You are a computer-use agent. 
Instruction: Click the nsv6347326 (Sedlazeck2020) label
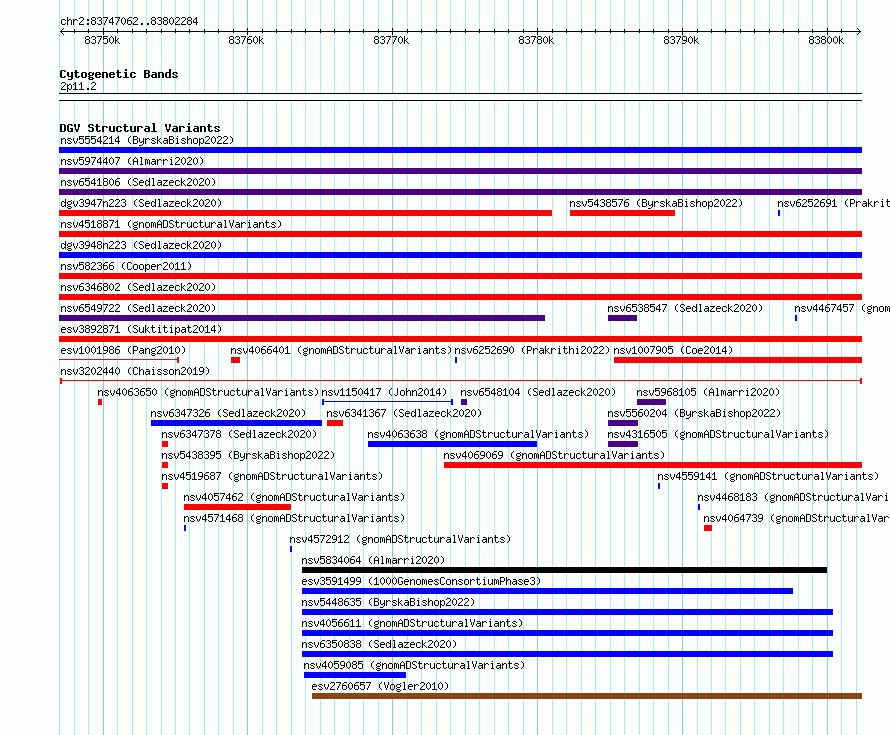point(228,413)
